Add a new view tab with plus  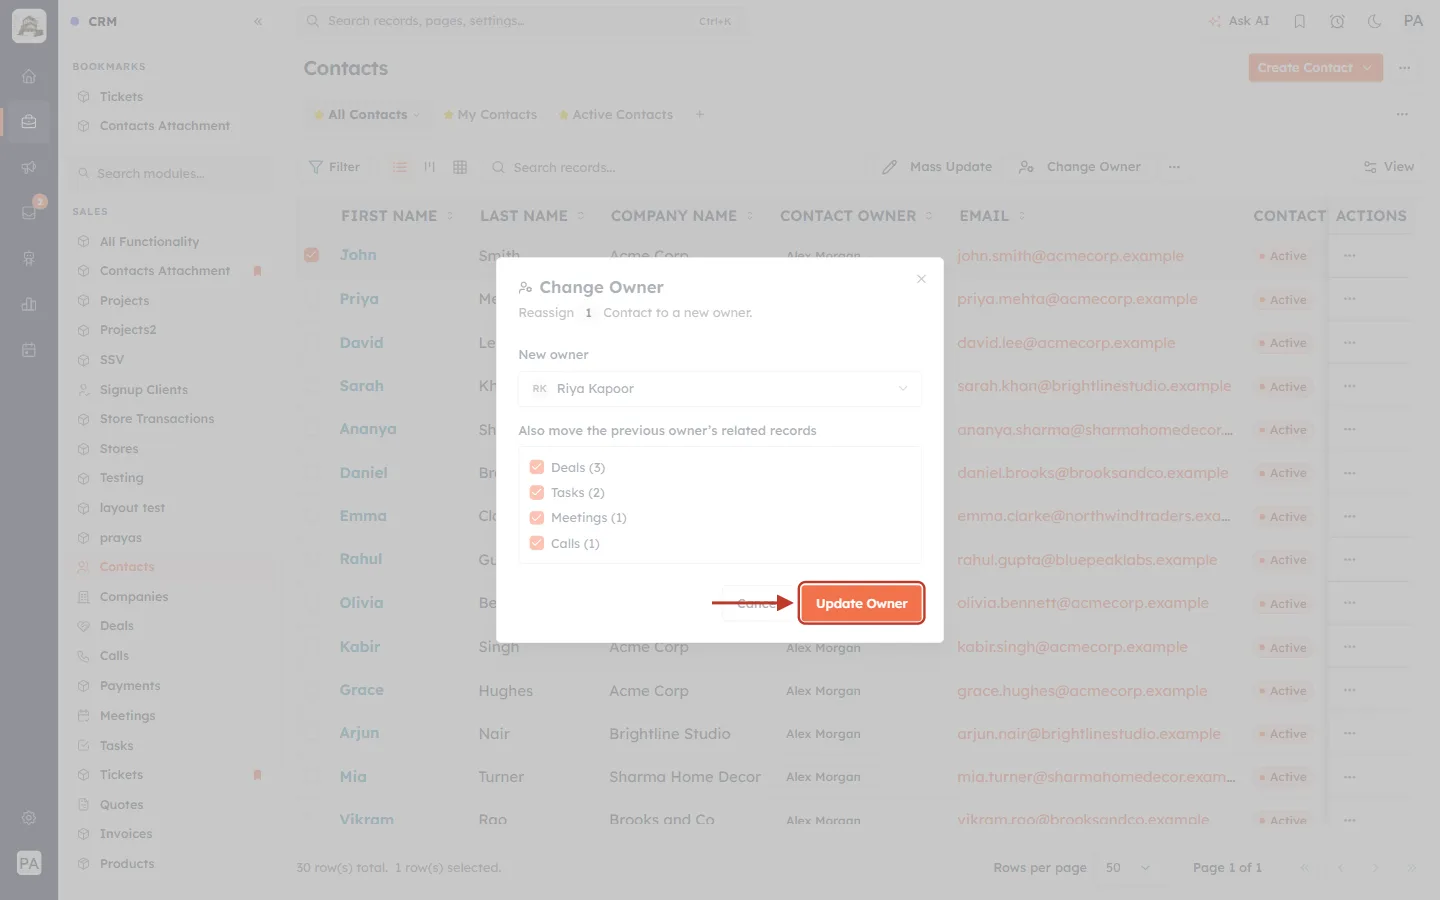[700, 114]
